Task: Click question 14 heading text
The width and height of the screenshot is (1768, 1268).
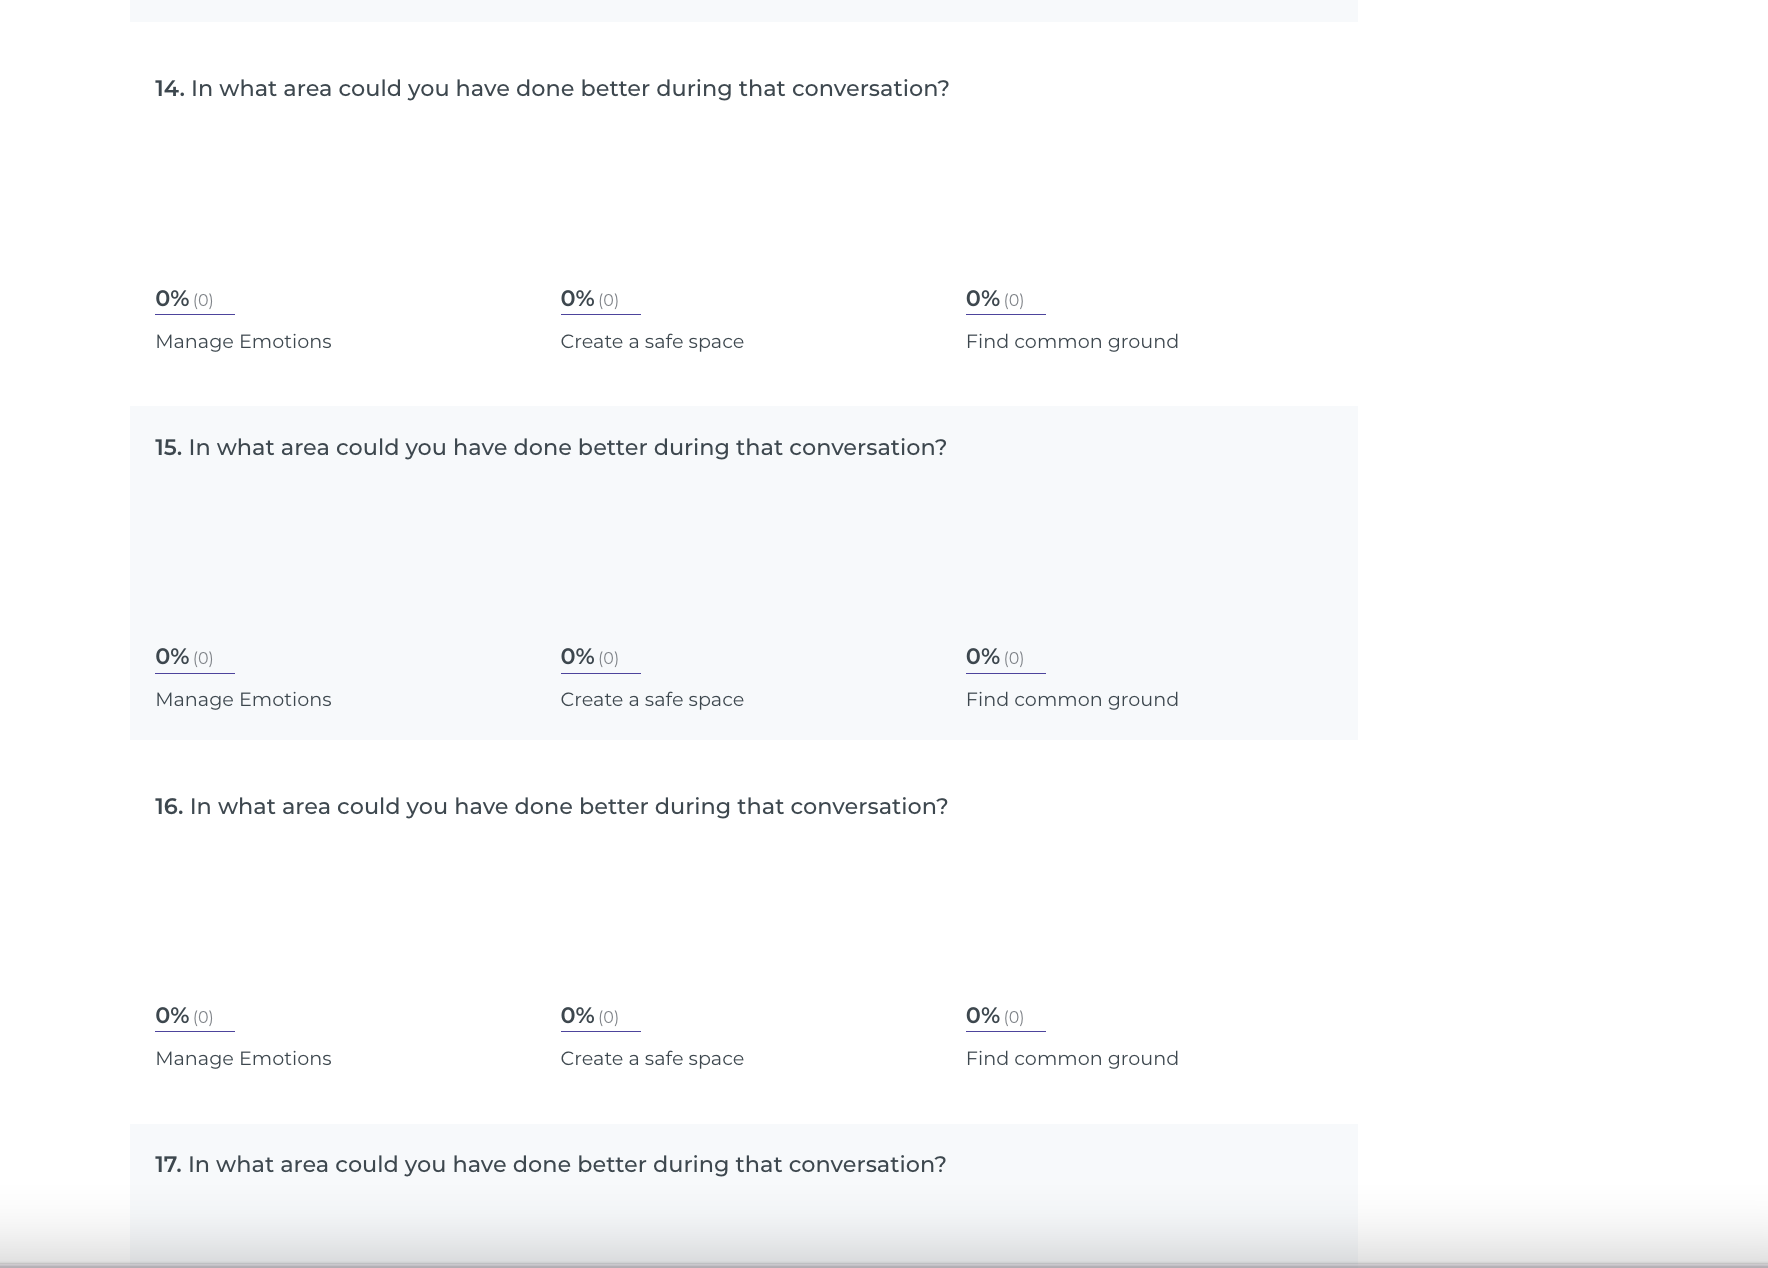Action: coord(551,89)
